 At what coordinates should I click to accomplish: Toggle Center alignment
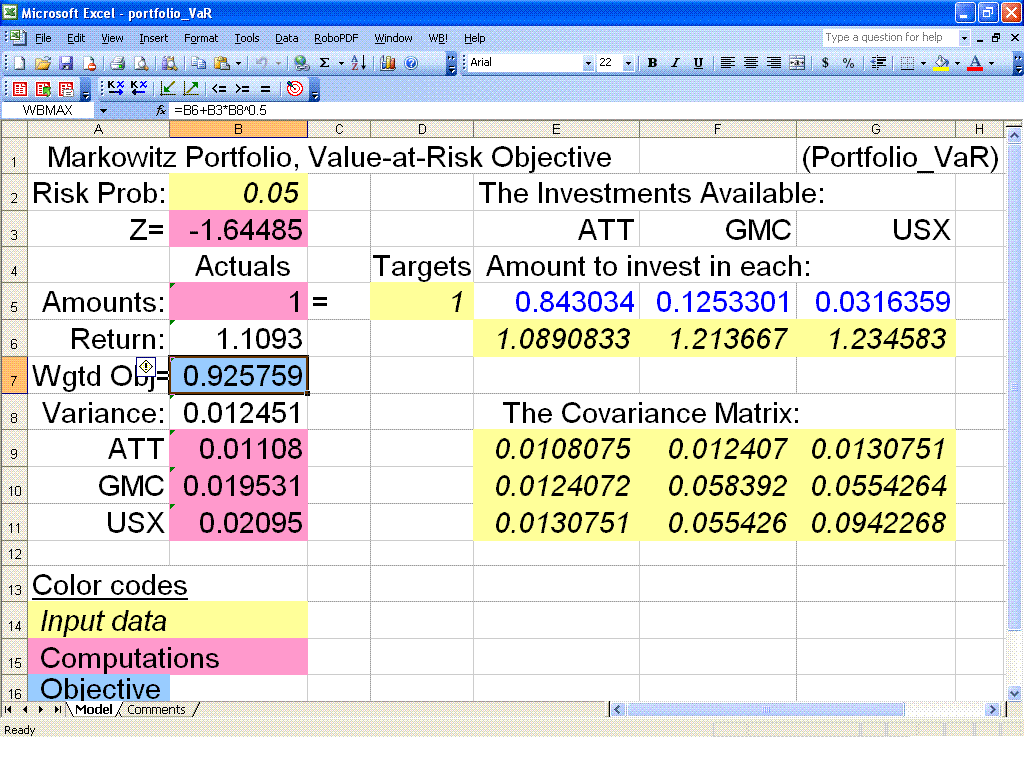pyautogui.click(x=750, y=63)
